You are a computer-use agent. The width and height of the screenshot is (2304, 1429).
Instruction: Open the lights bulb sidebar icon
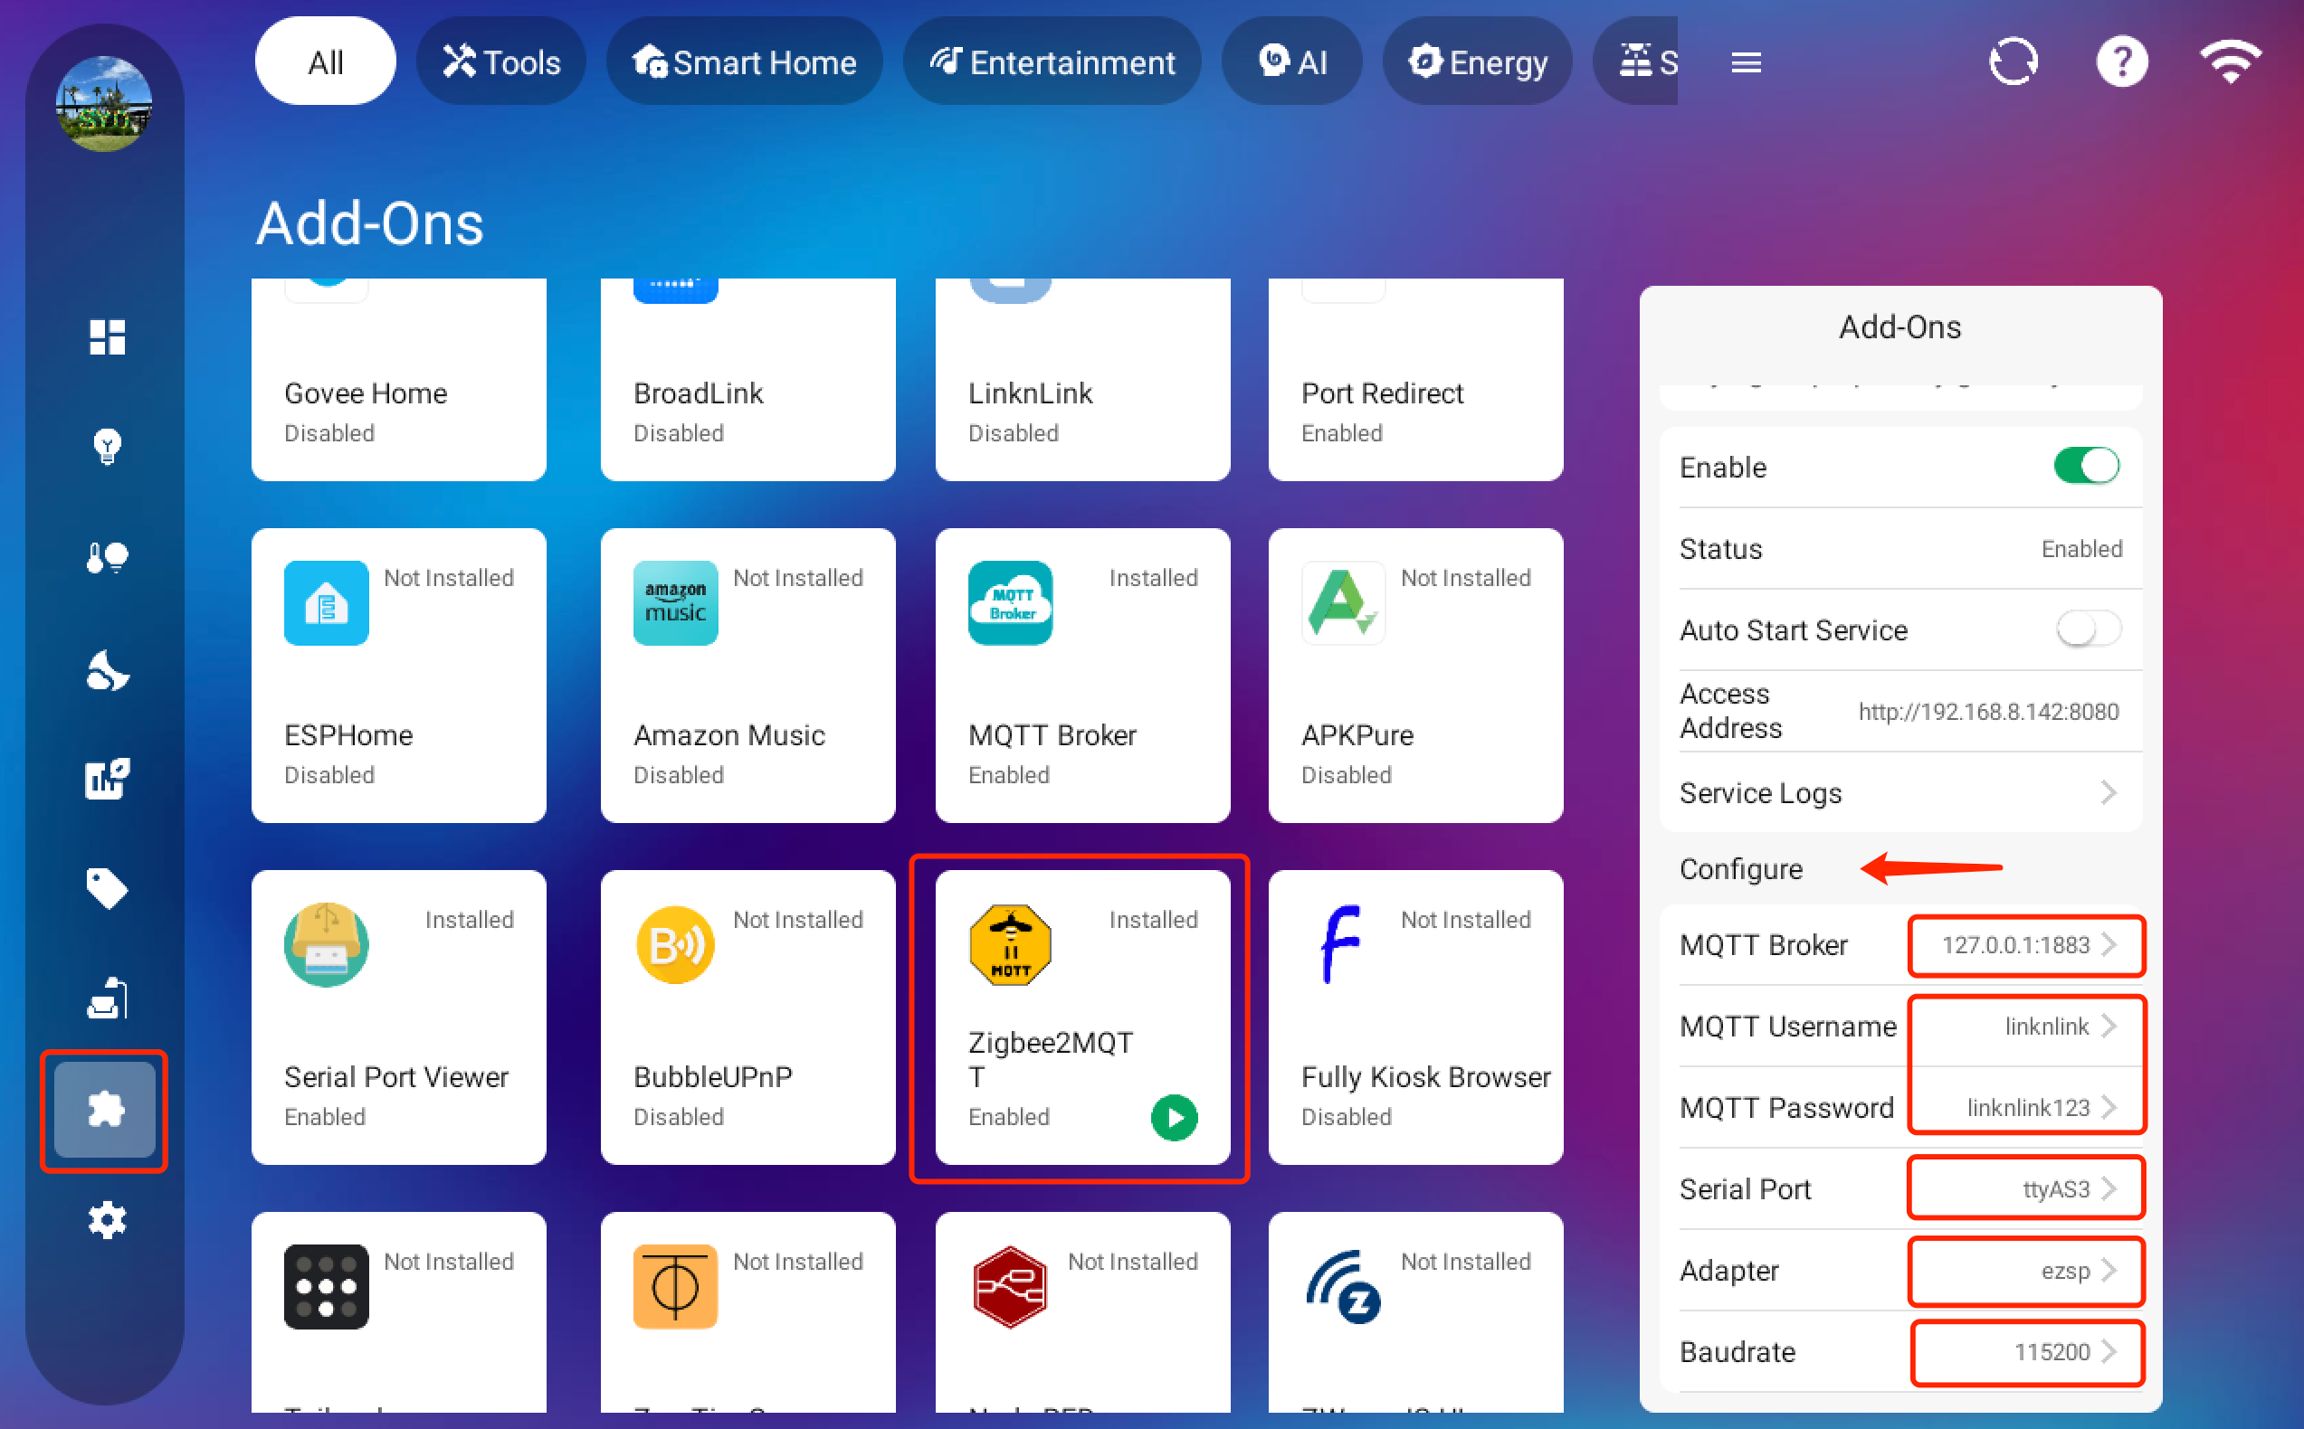pyautogui.click(x=106, y=446)
